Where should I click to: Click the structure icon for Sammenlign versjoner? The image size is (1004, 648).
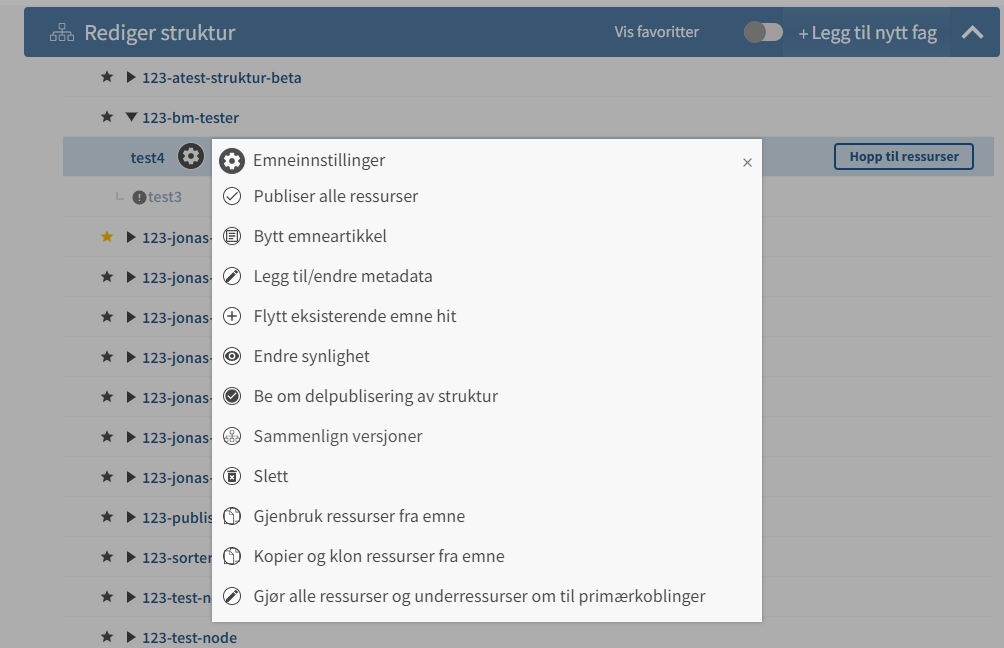click(x=232, y=436)
